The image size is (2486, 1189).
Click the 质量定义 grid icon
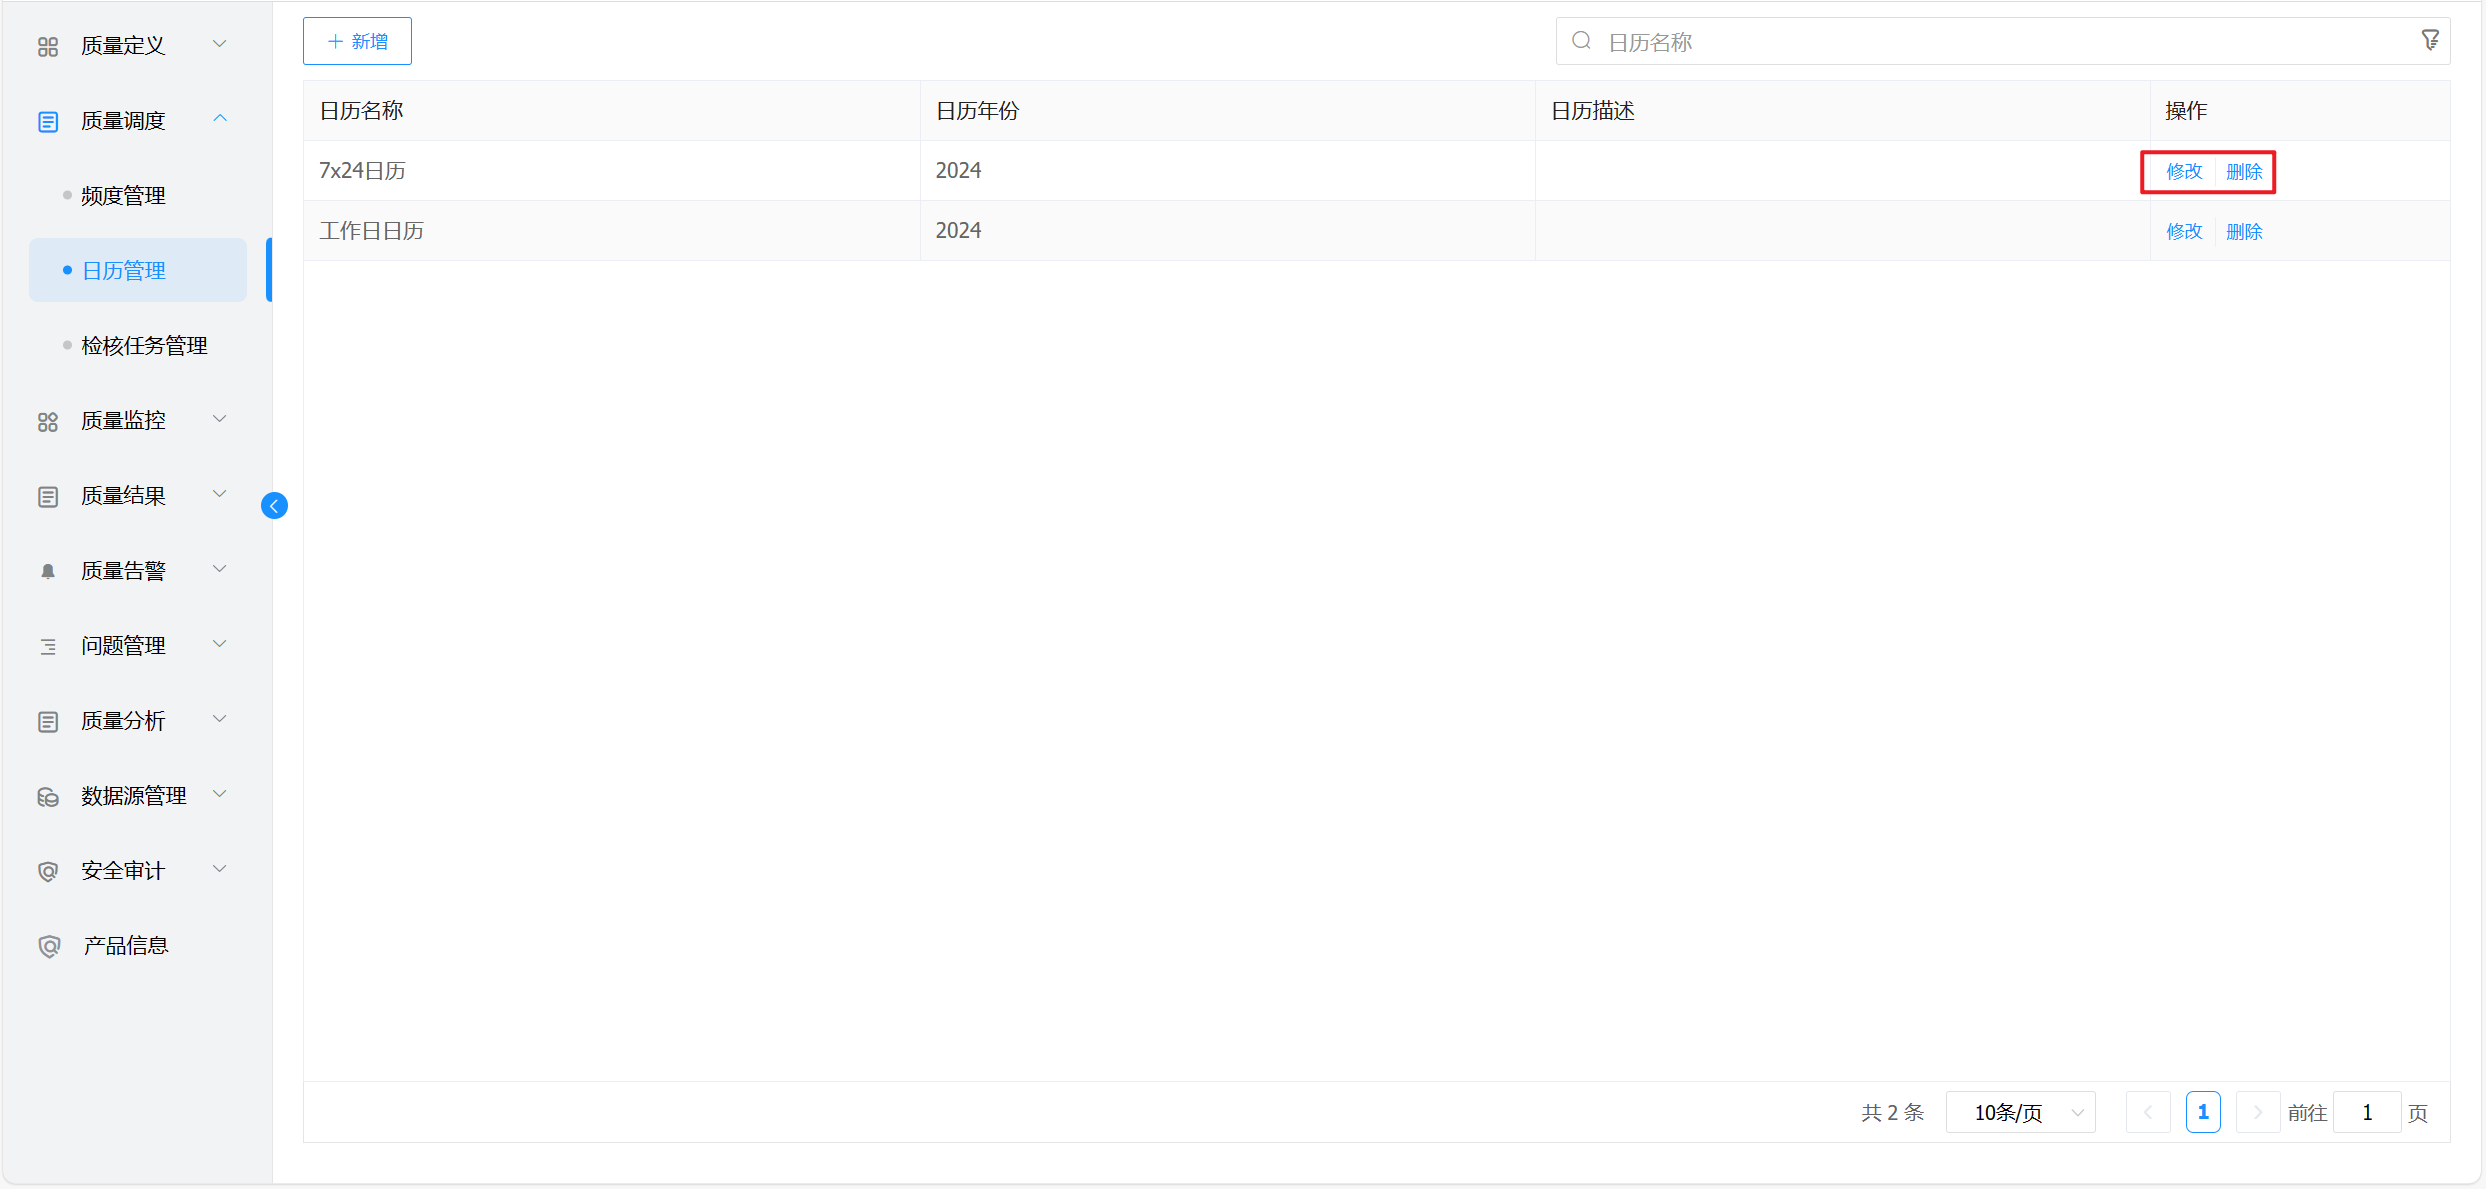tap(48, 46)
